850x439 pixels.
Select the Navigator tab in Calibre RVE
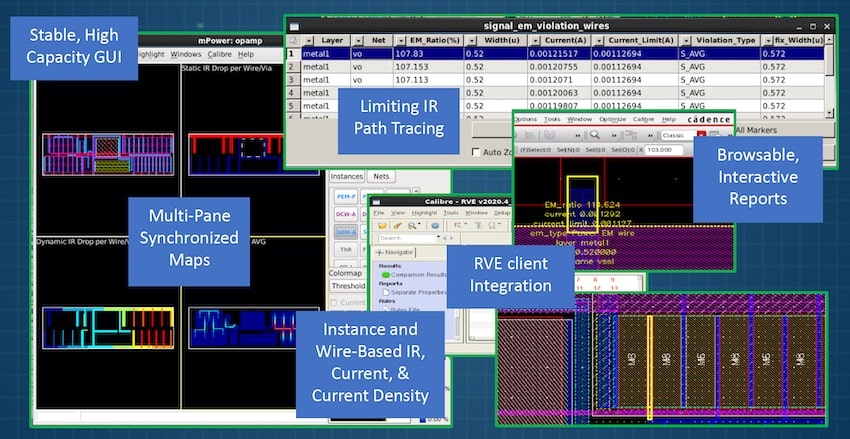point(394,253)
